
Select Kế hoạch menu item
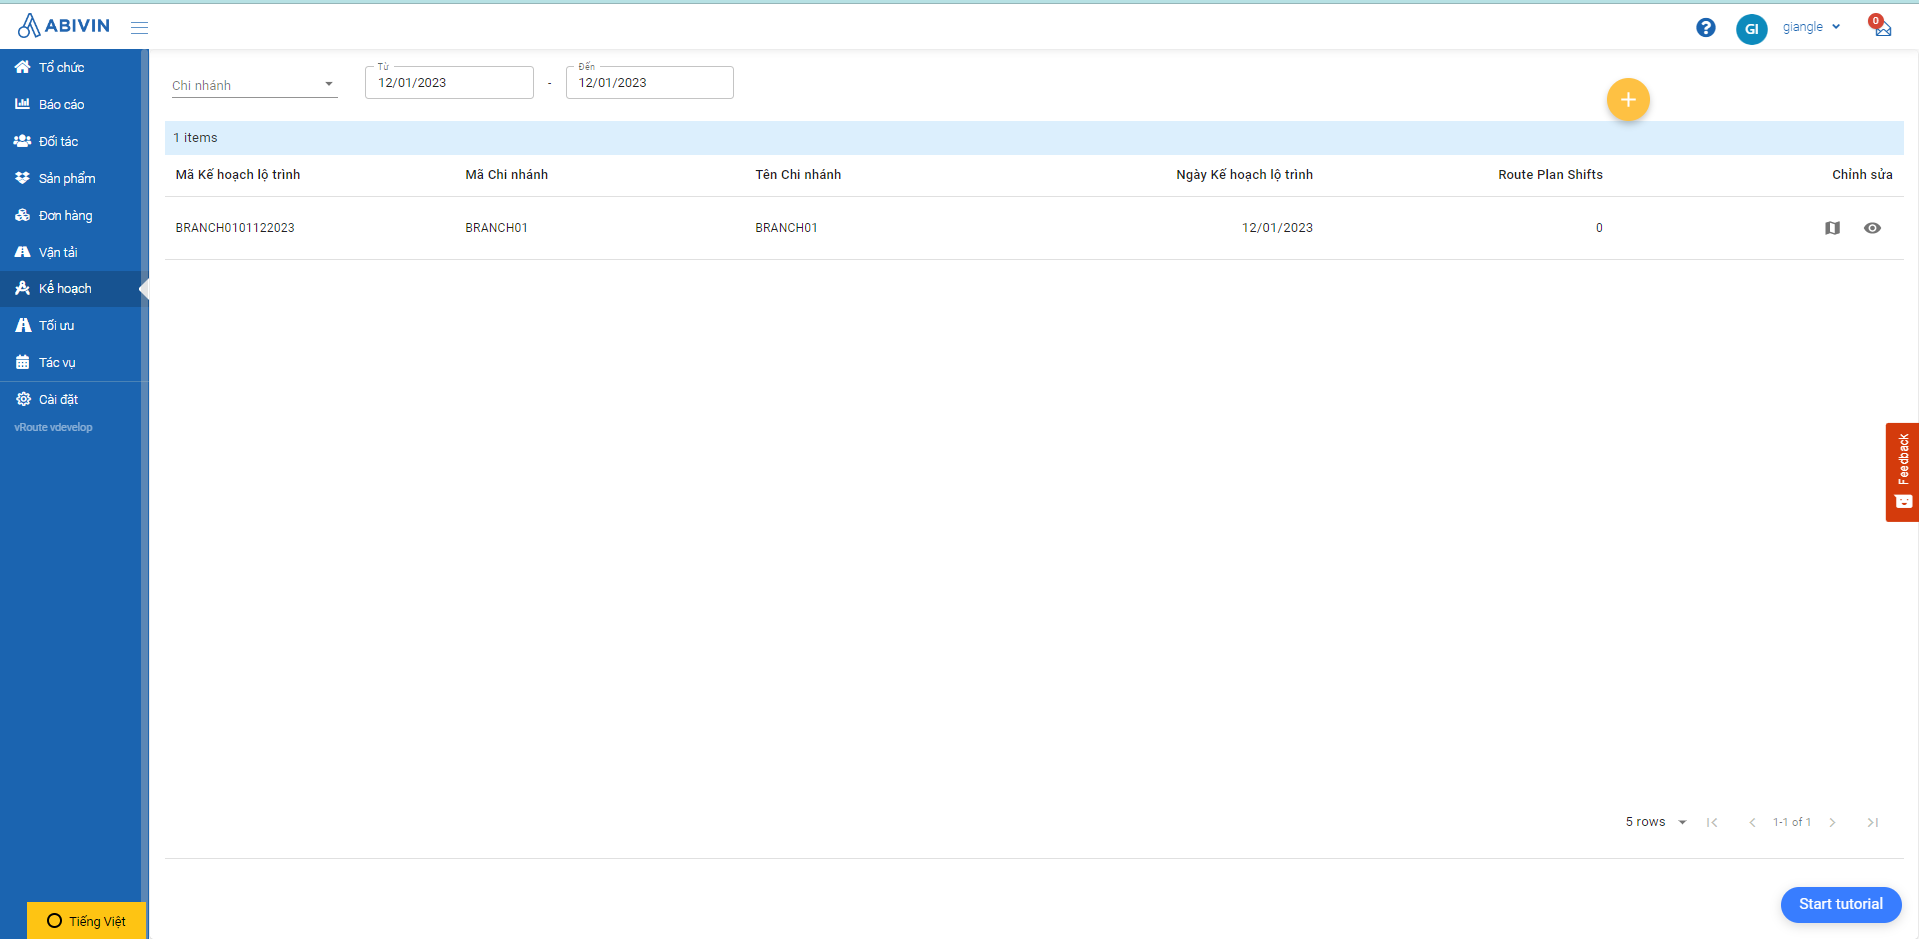[x=71, y=289]
